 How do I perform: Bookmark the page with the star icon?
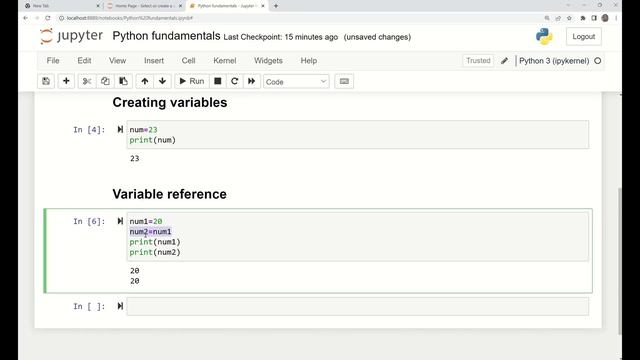click(x=569, y=18)
